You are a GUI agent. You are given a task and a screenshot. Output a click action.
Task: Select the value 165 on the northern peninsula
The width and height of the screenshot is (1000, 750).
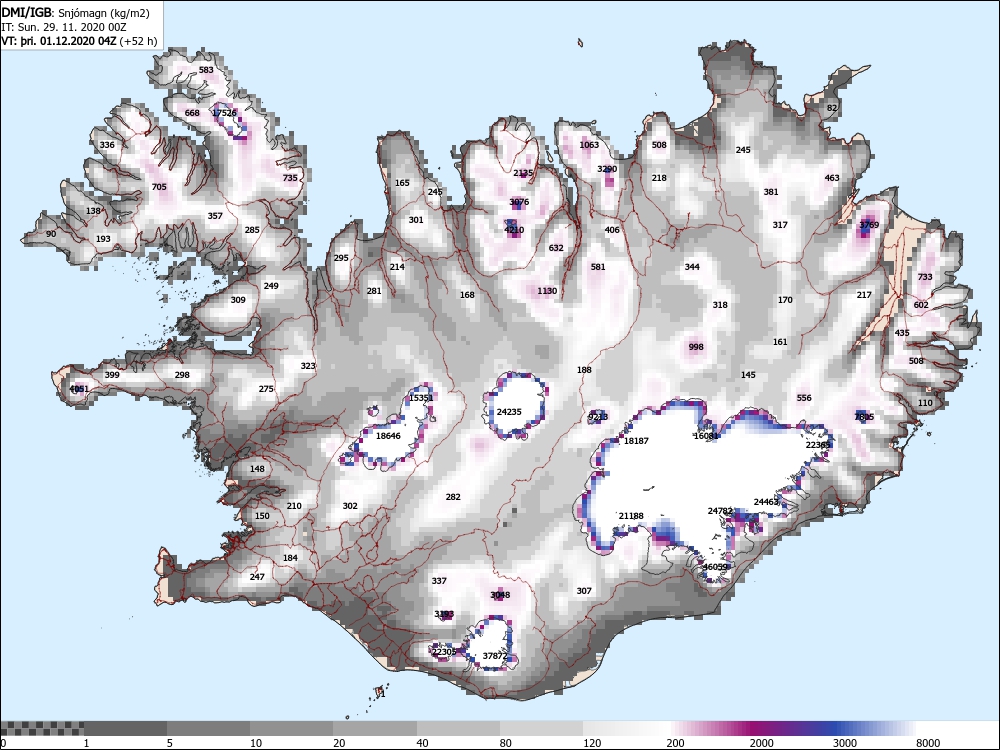(x=402, y=183)
